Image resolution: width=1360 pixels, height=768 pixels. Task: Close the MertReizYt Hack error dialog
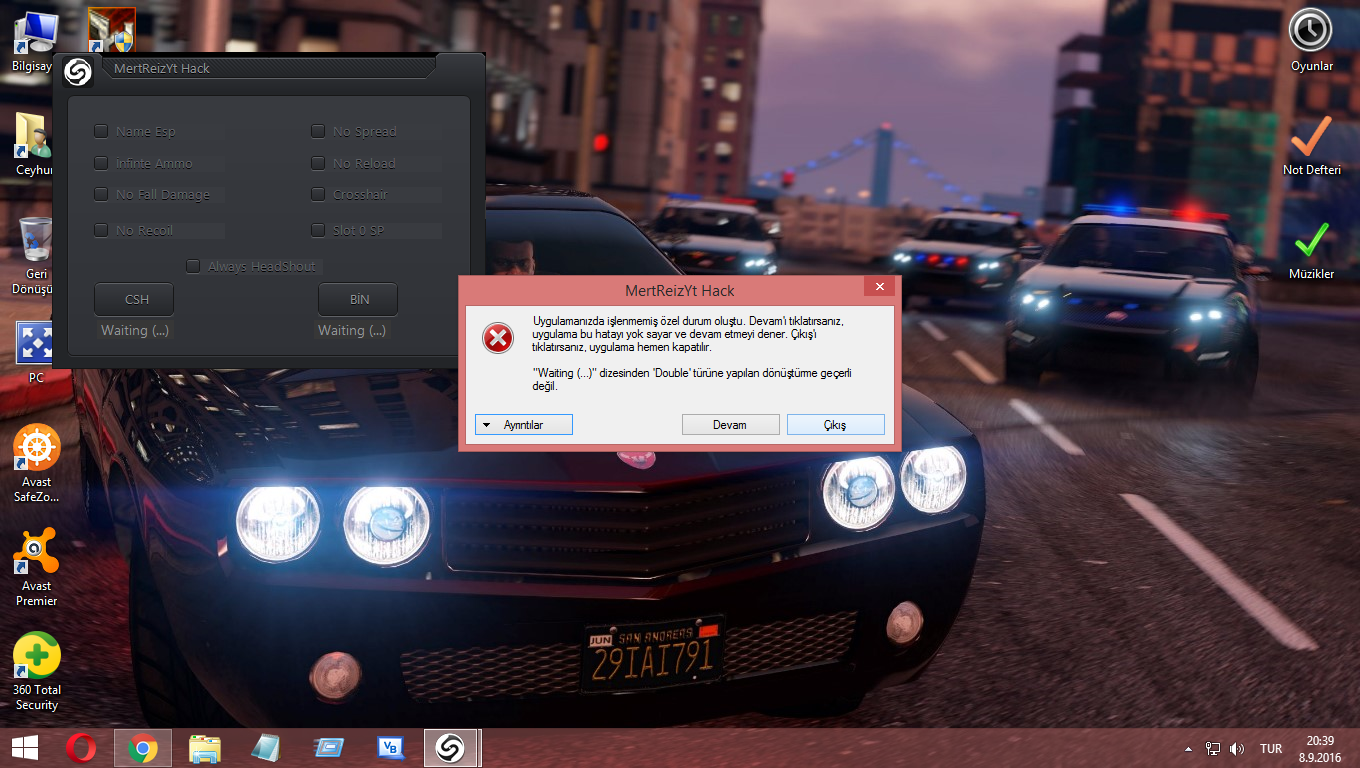coord(880,288)
